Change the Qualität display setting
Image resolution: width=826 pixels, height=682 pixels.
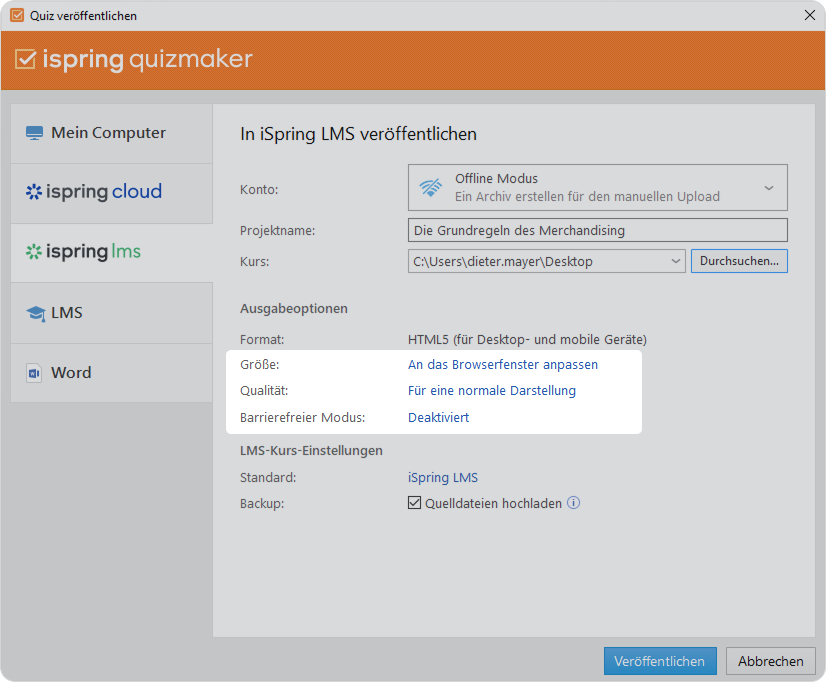tap(494, 390)
